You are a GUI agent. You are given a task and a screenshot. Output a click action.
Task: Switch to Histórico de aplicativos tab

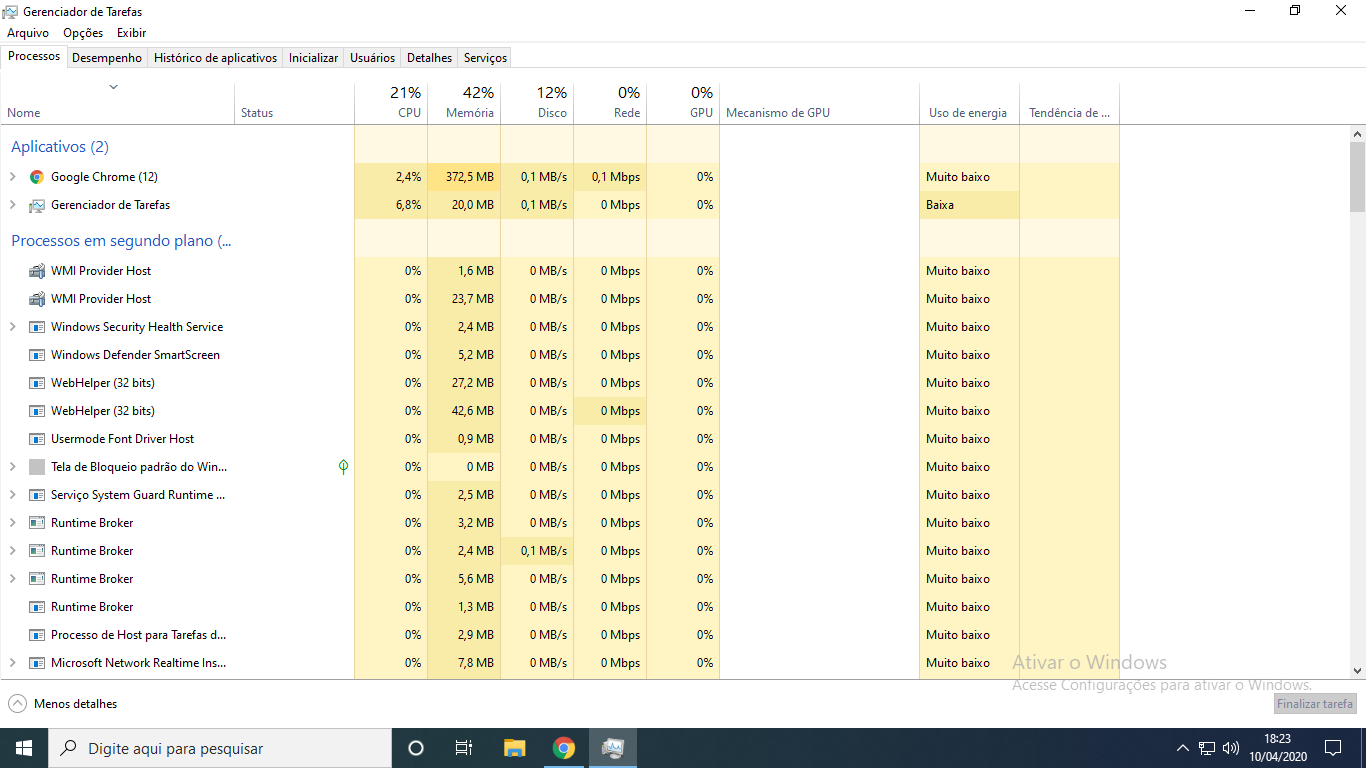(215, 58)
